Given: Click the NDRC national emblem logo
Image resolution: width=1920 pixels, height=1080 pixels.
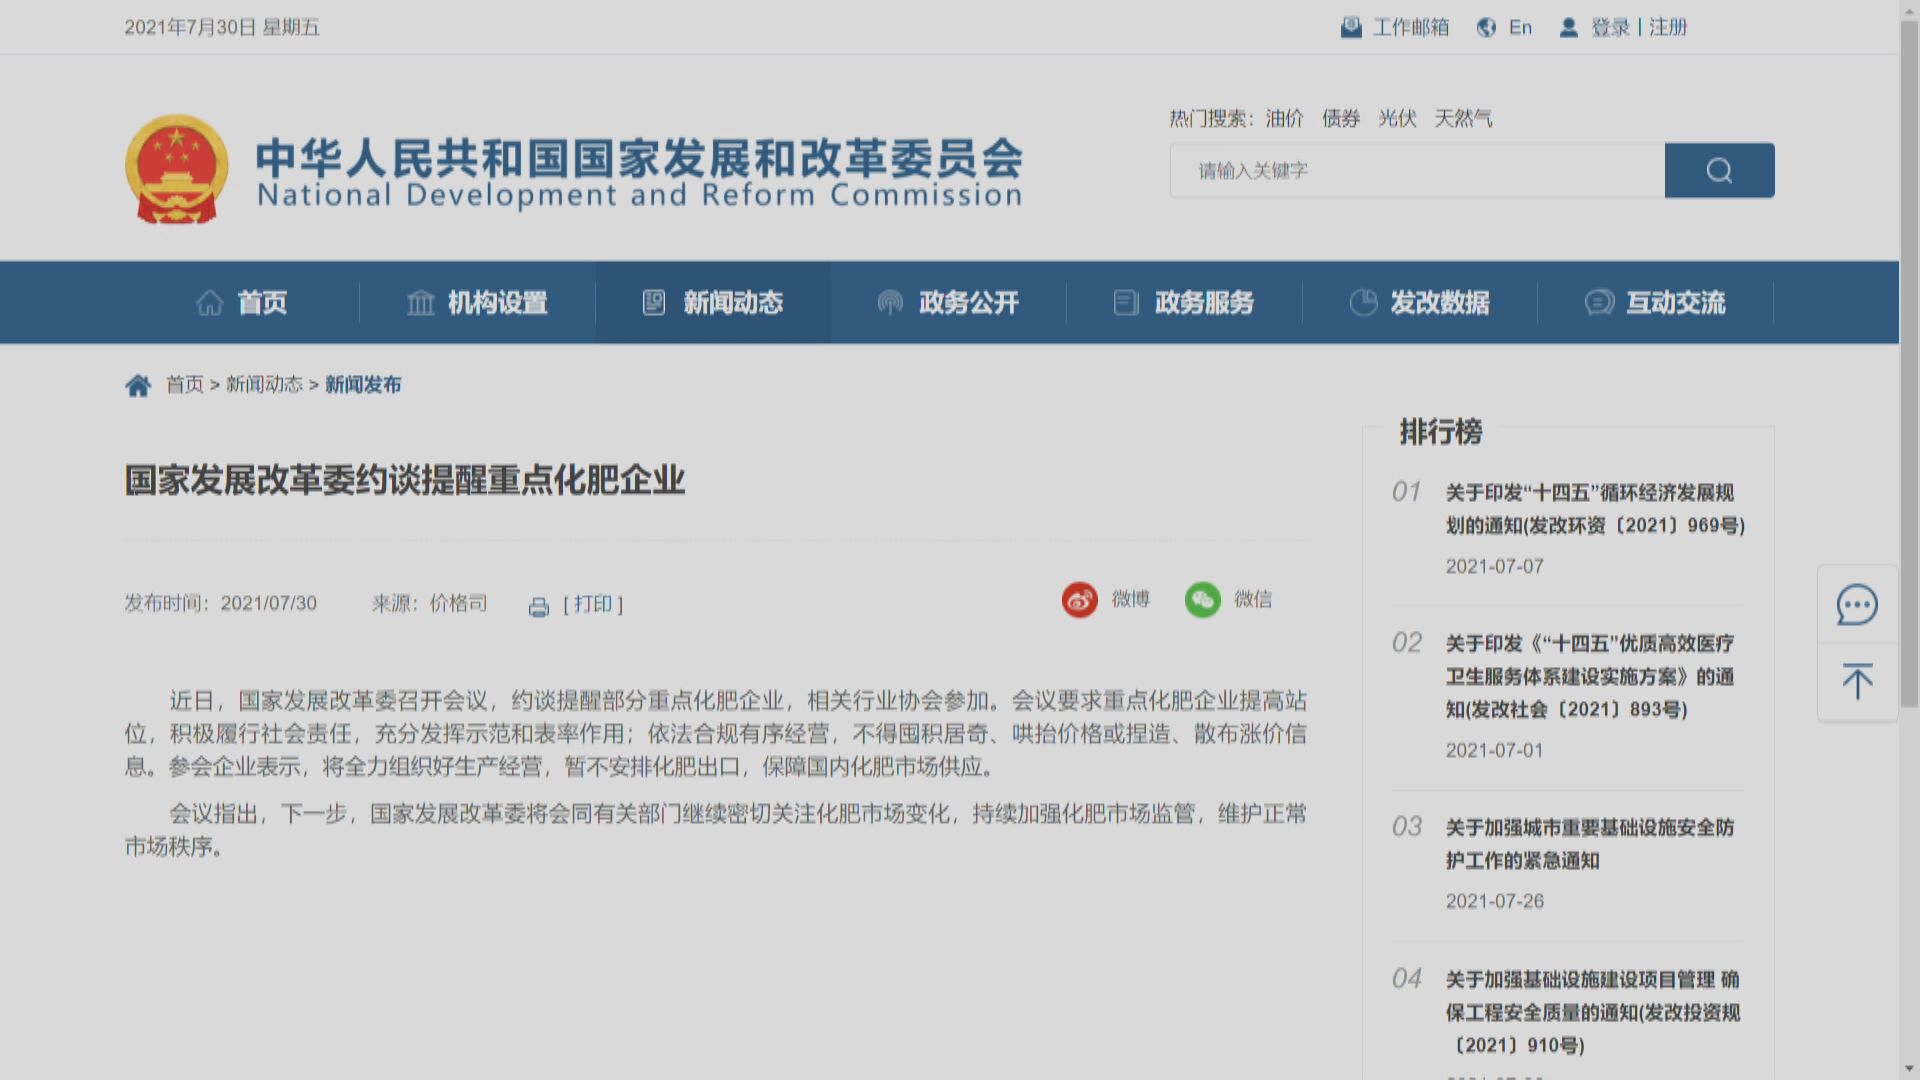Looking at the screenshot, I should 176,167.
